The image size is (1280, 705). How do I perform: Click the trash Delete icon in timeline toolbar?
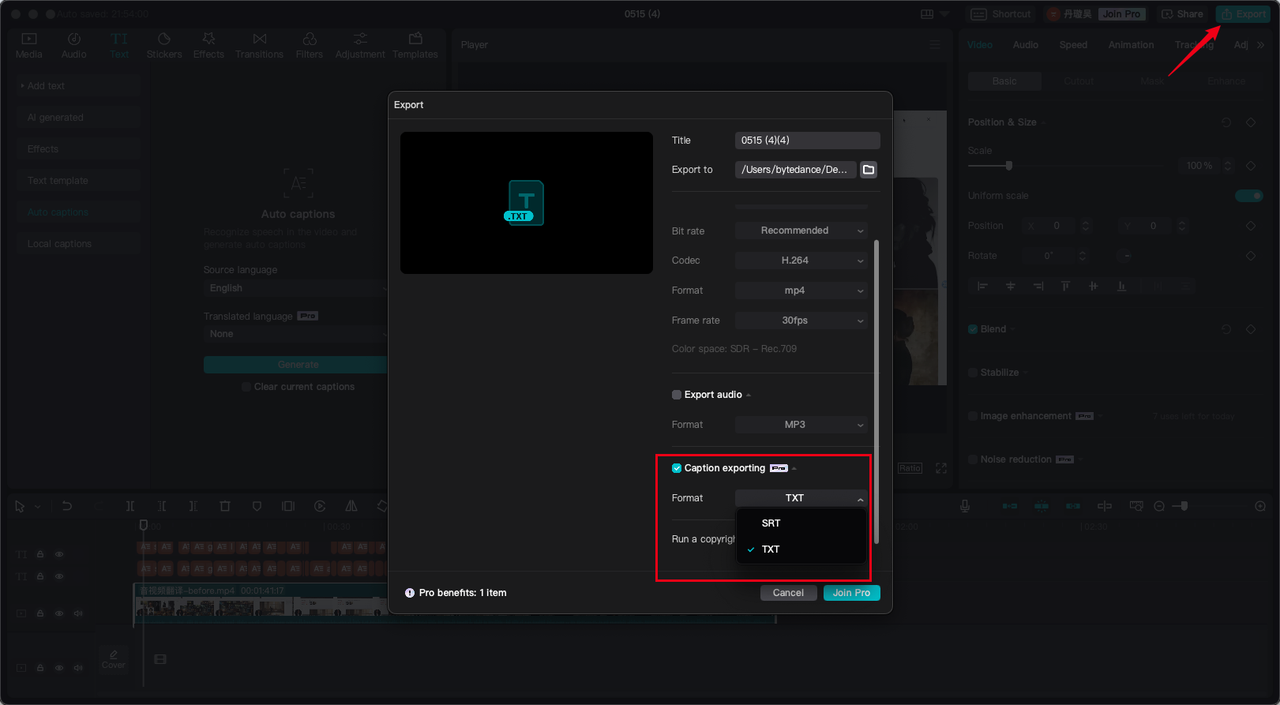click(x=225, y=506)
